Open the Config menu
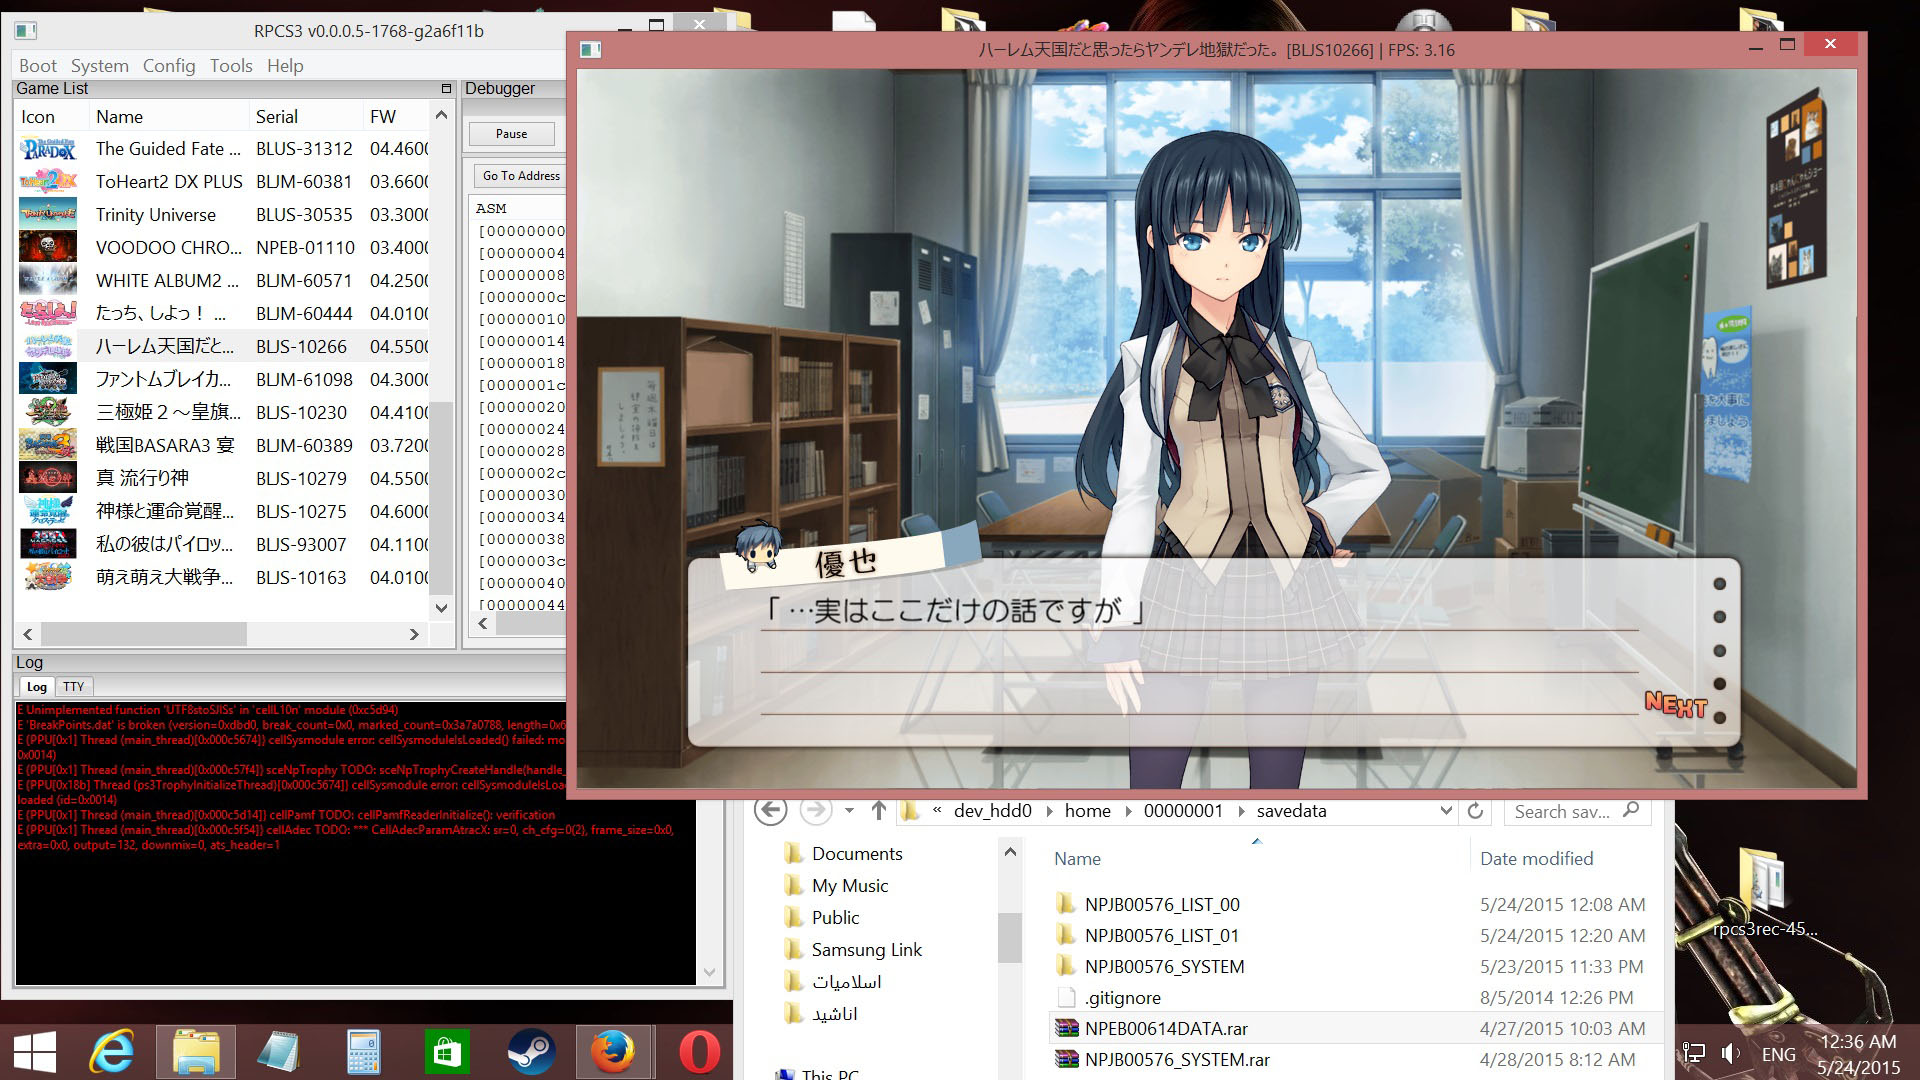Image resolution: width=1920 pixels, height=1080 pixels. (168, 66)
